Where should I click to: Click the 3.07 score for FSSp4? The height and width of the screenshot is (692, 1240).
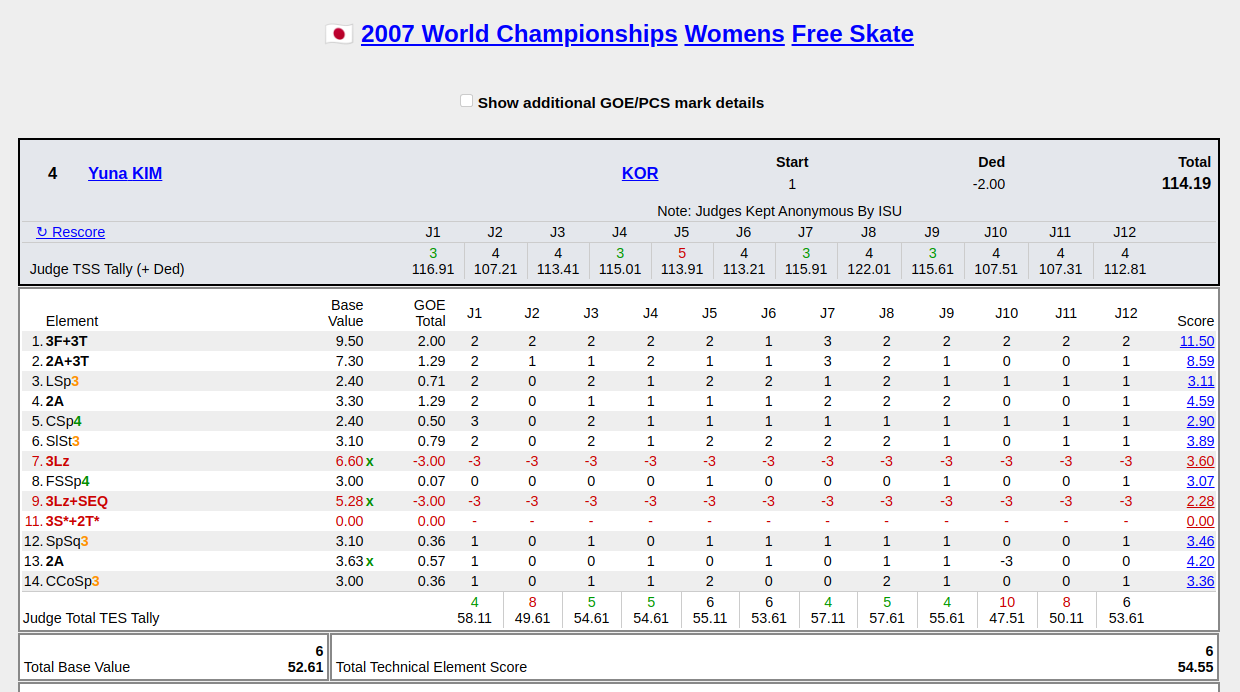pos(1200,481)
